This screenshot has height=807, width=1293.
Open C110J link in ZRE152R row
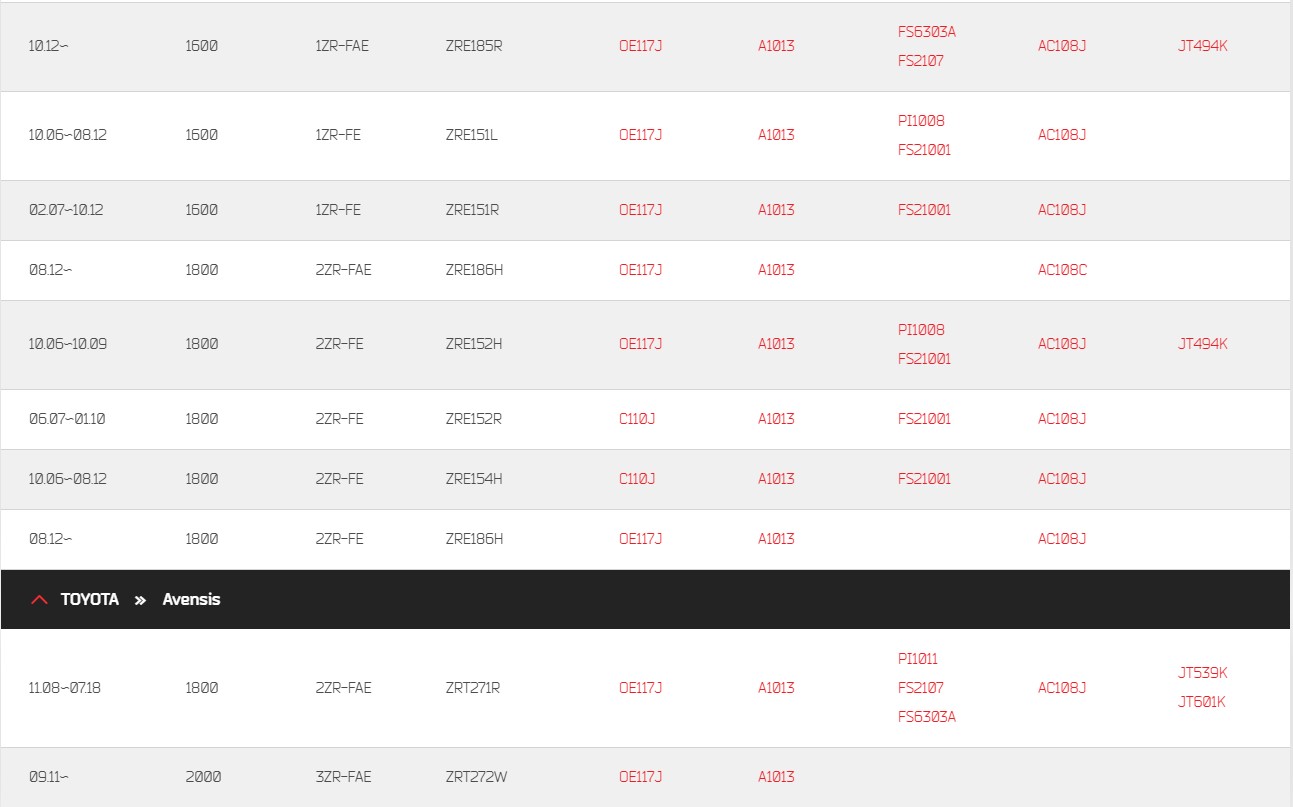[637, 419]
